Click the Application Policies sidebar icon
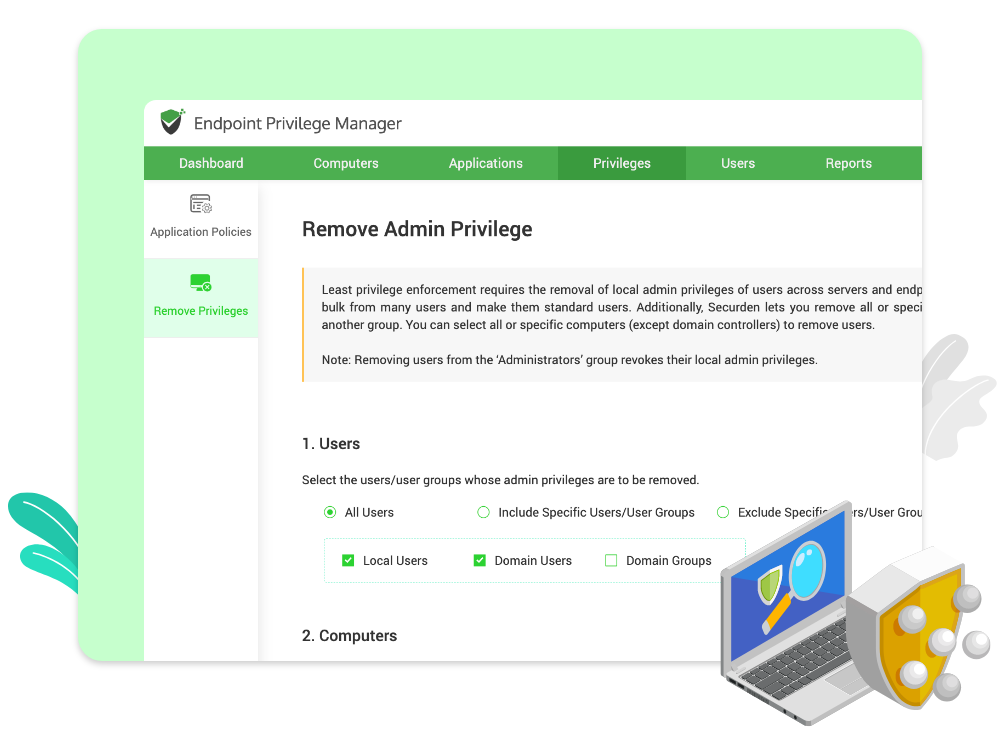The height and width of the screenshot is (745, 1000). [200, 204]
